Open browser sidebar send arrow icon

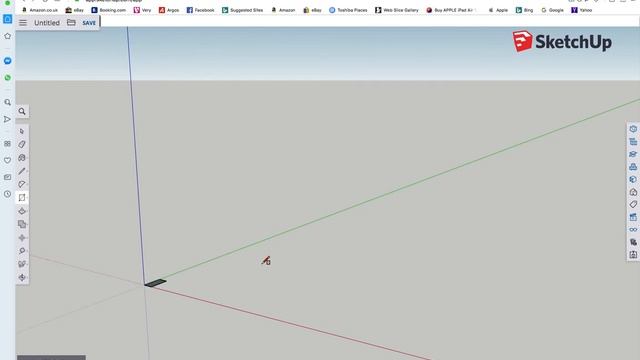[7, 119]
